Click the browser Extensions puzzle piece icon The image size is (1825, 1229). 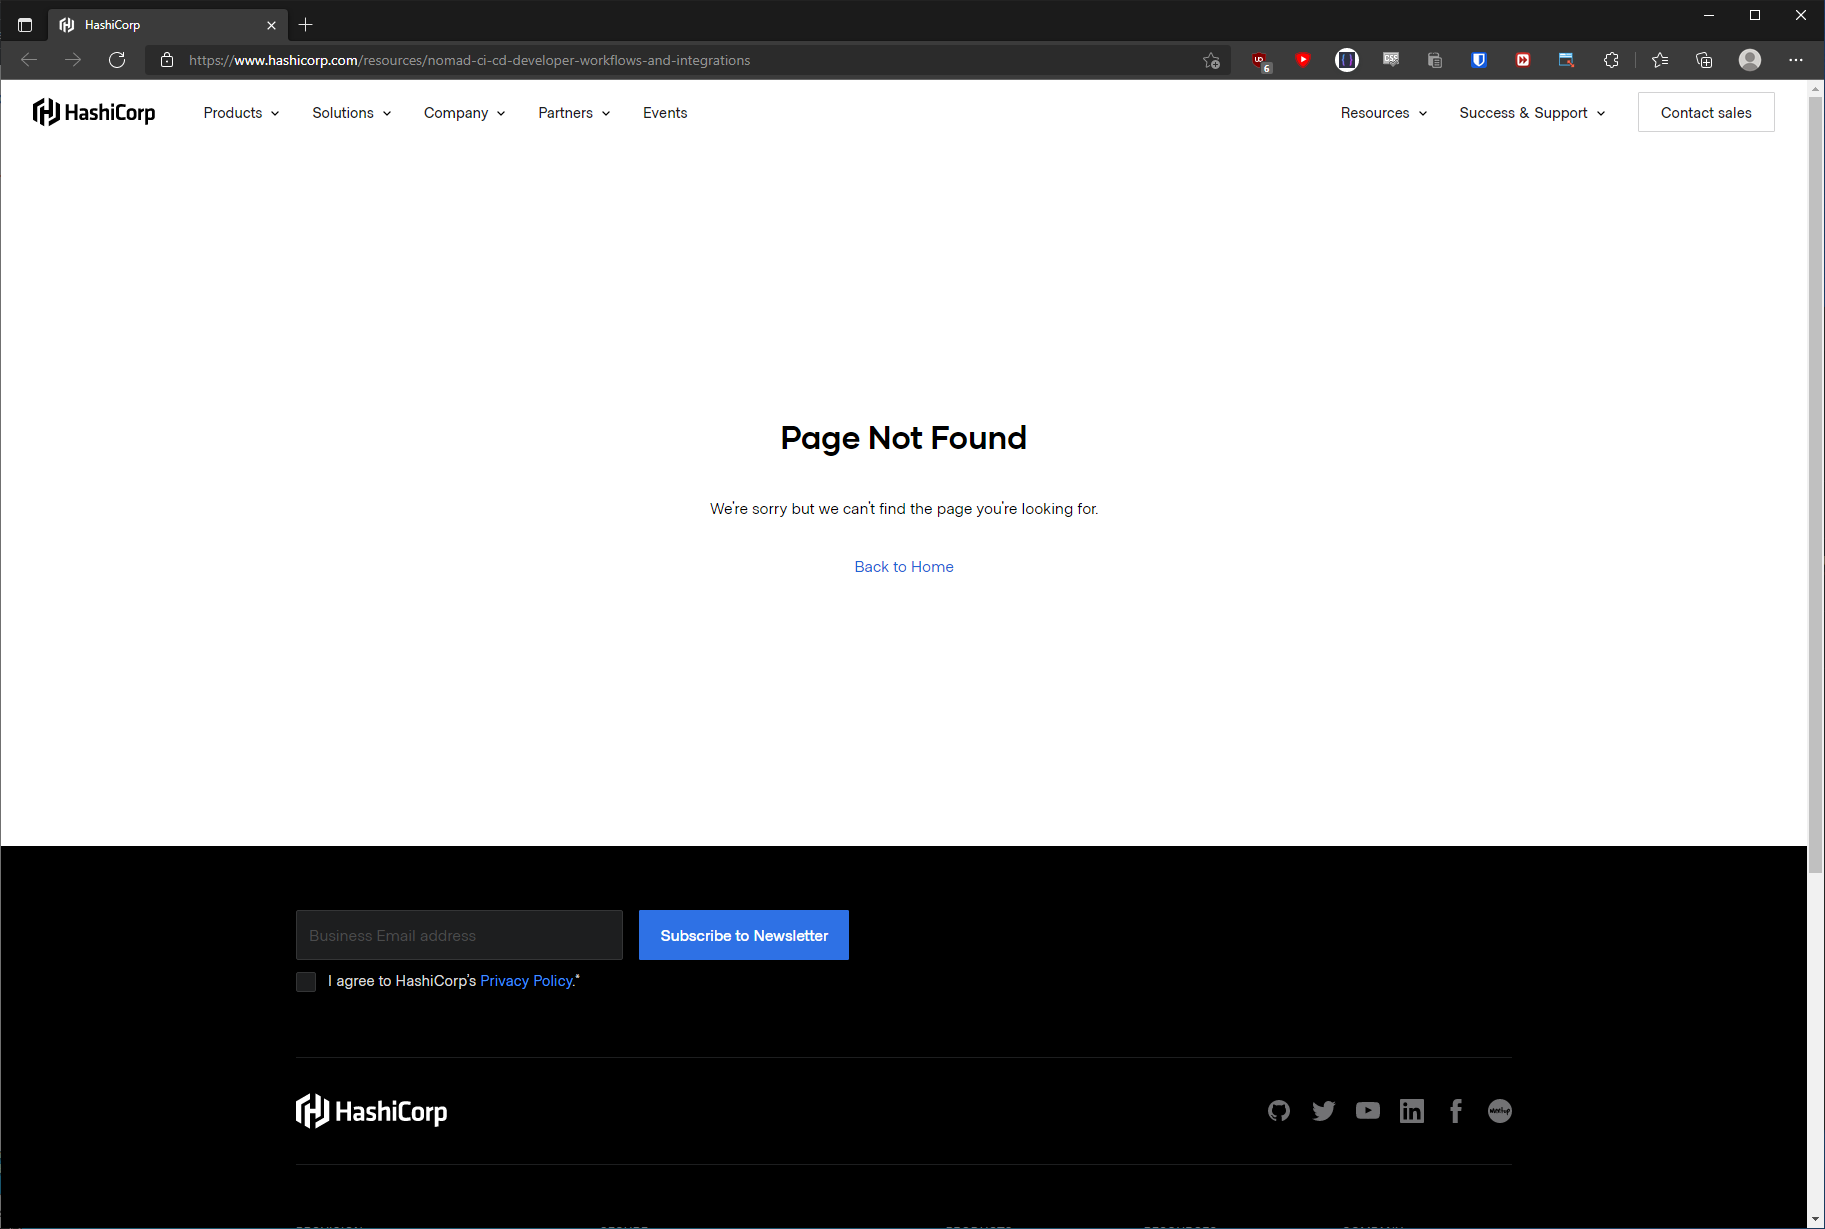(1611, 60)
